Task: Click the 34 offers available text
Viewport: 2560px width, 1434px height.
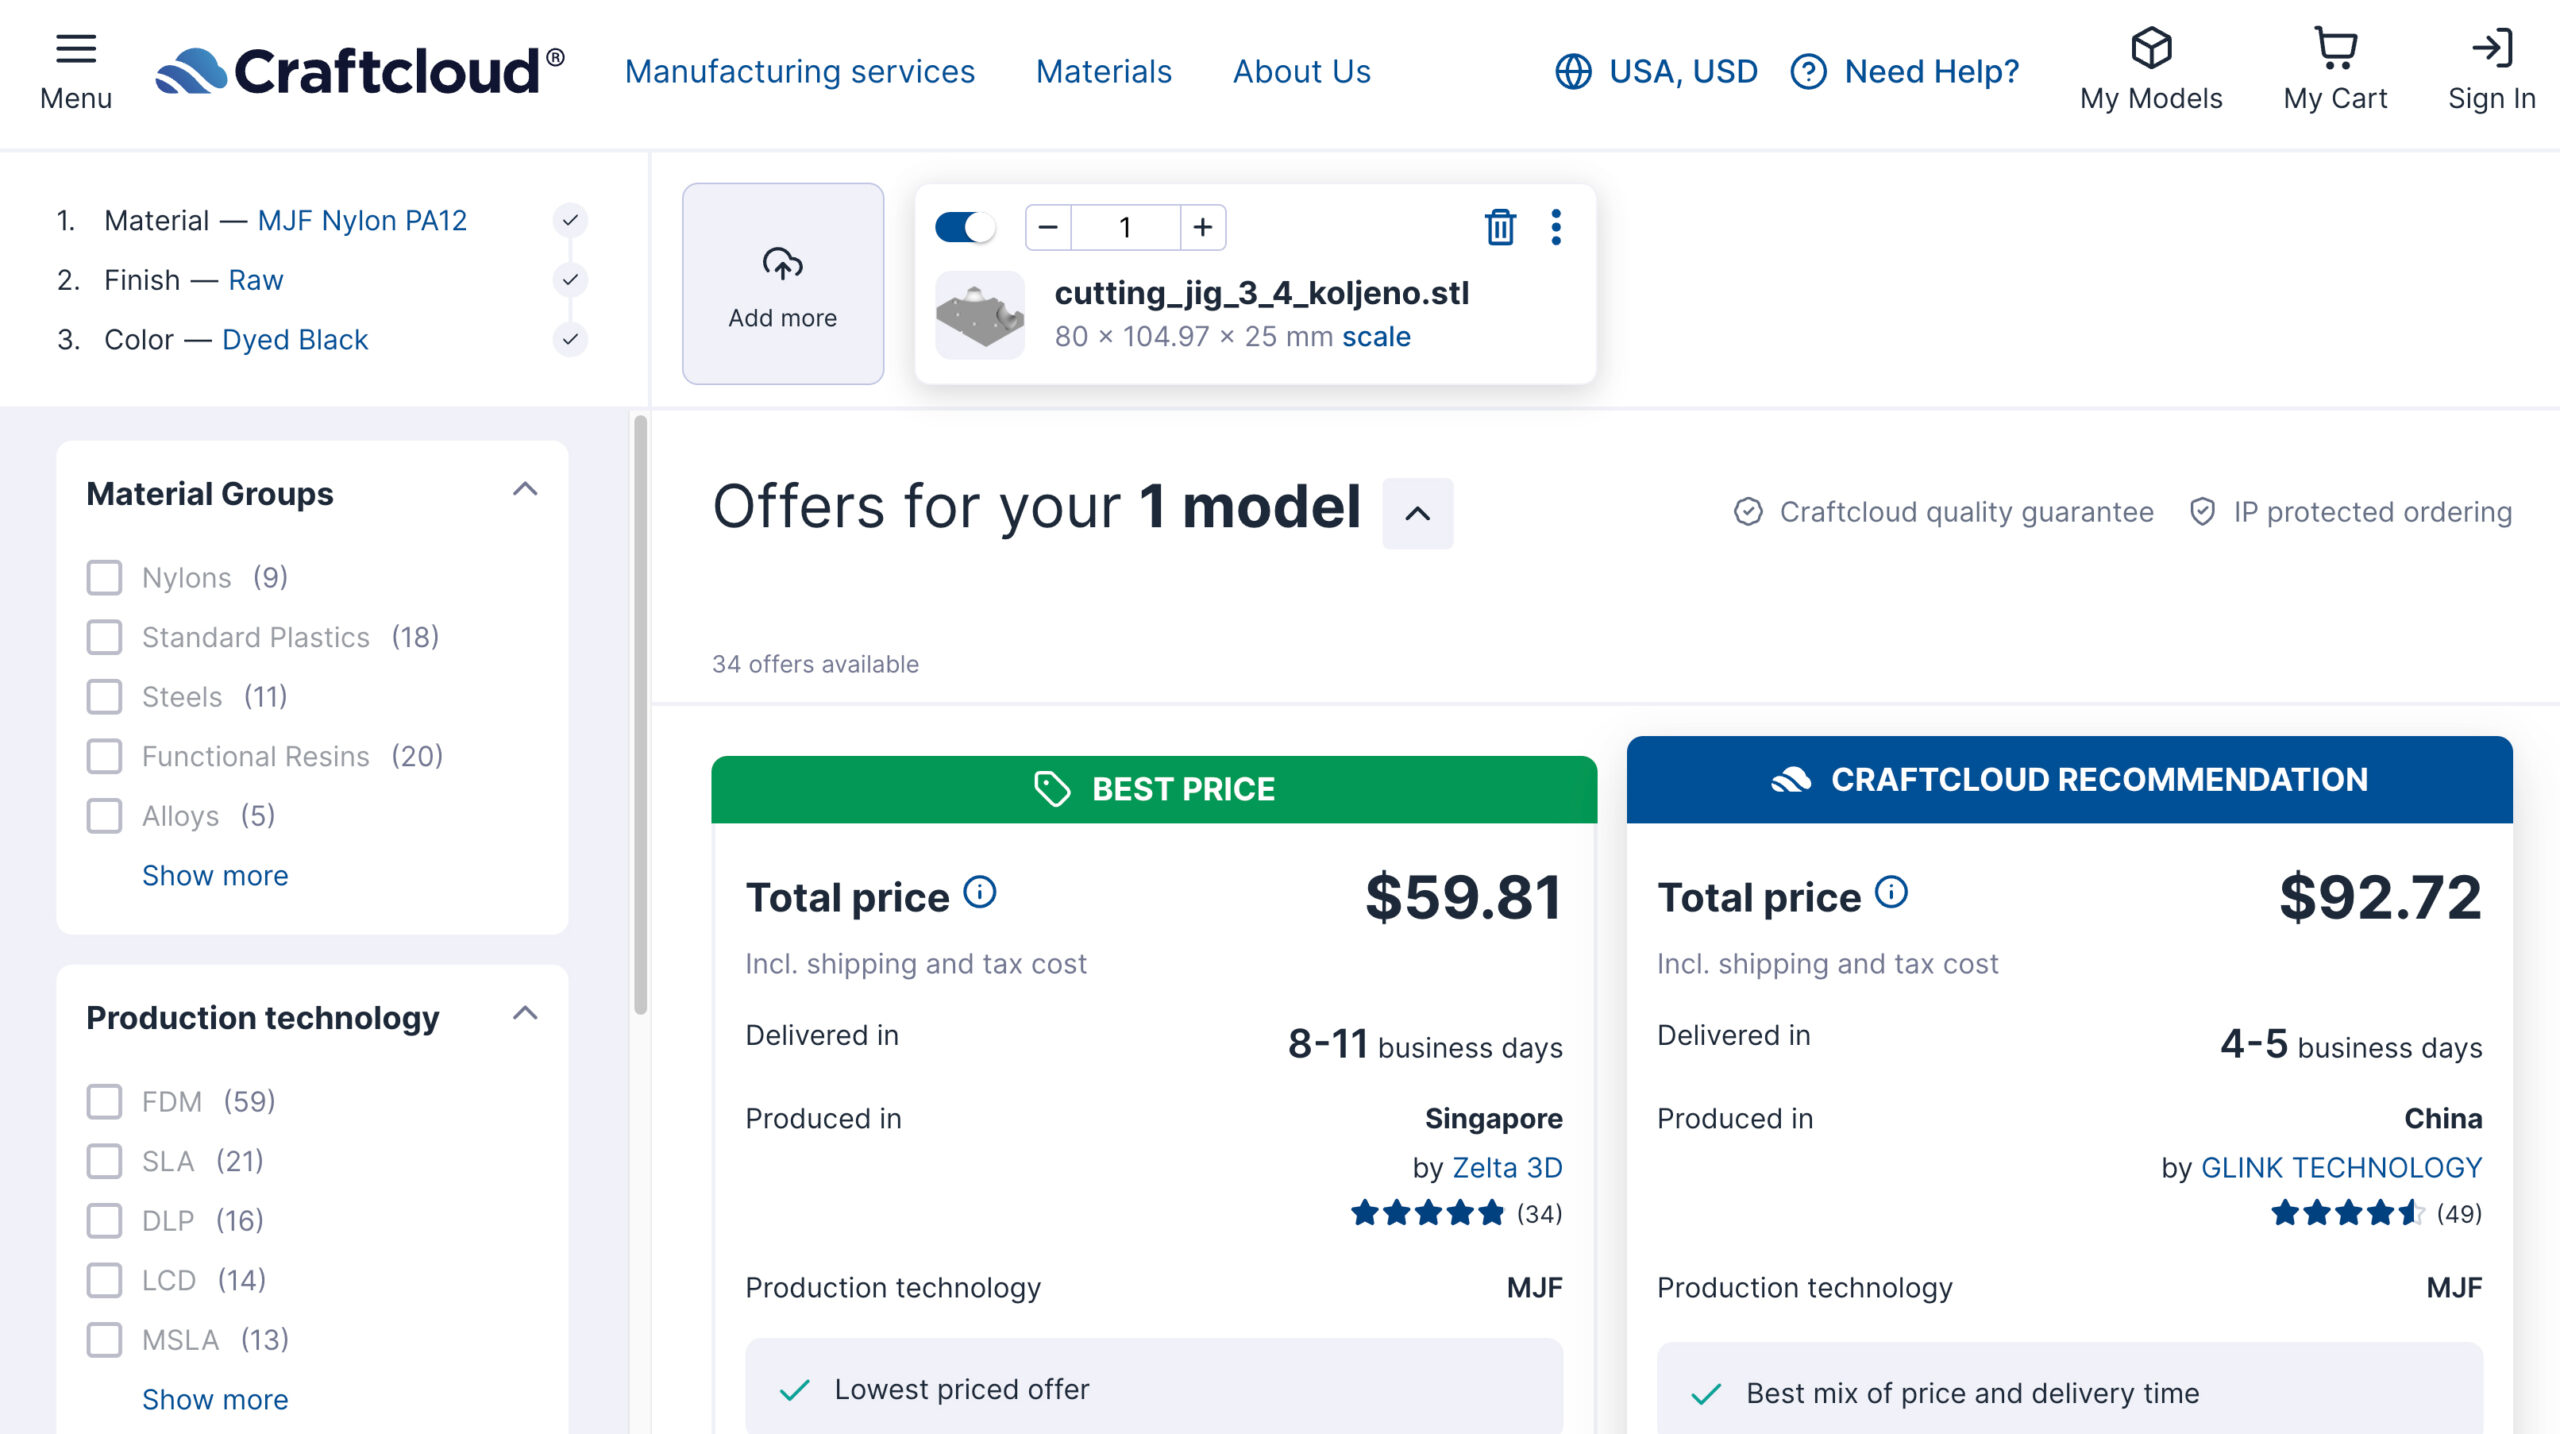Action: tap(815, 664)
